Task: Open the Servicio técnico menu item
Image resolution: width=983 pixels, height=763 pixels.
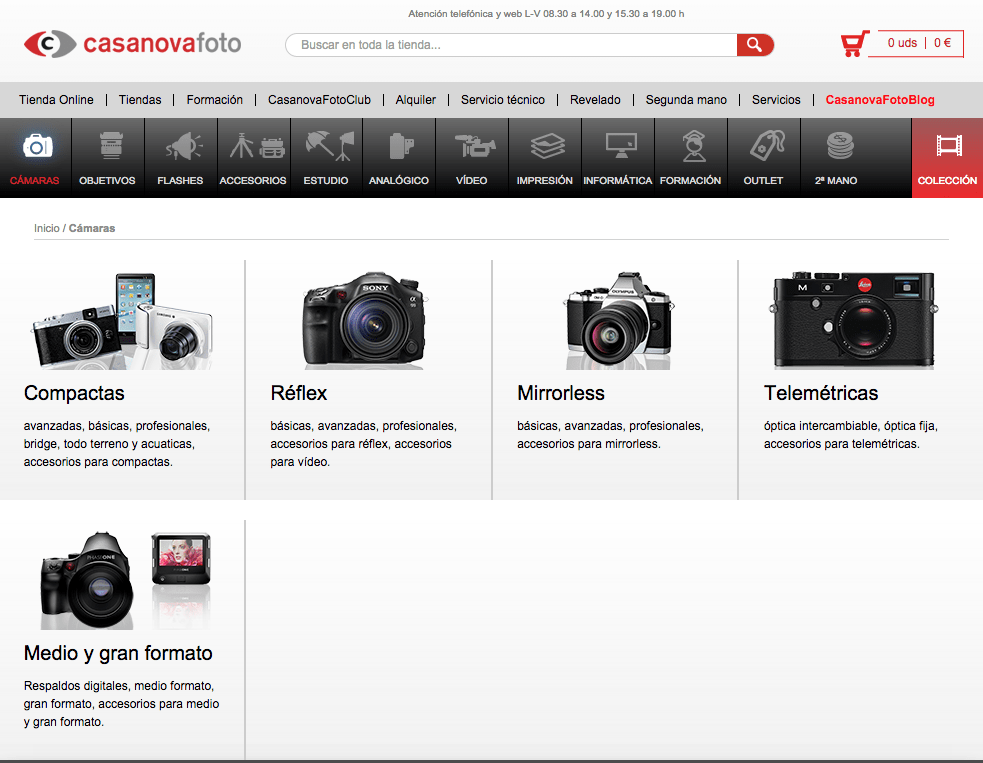Action: (503, 100)
